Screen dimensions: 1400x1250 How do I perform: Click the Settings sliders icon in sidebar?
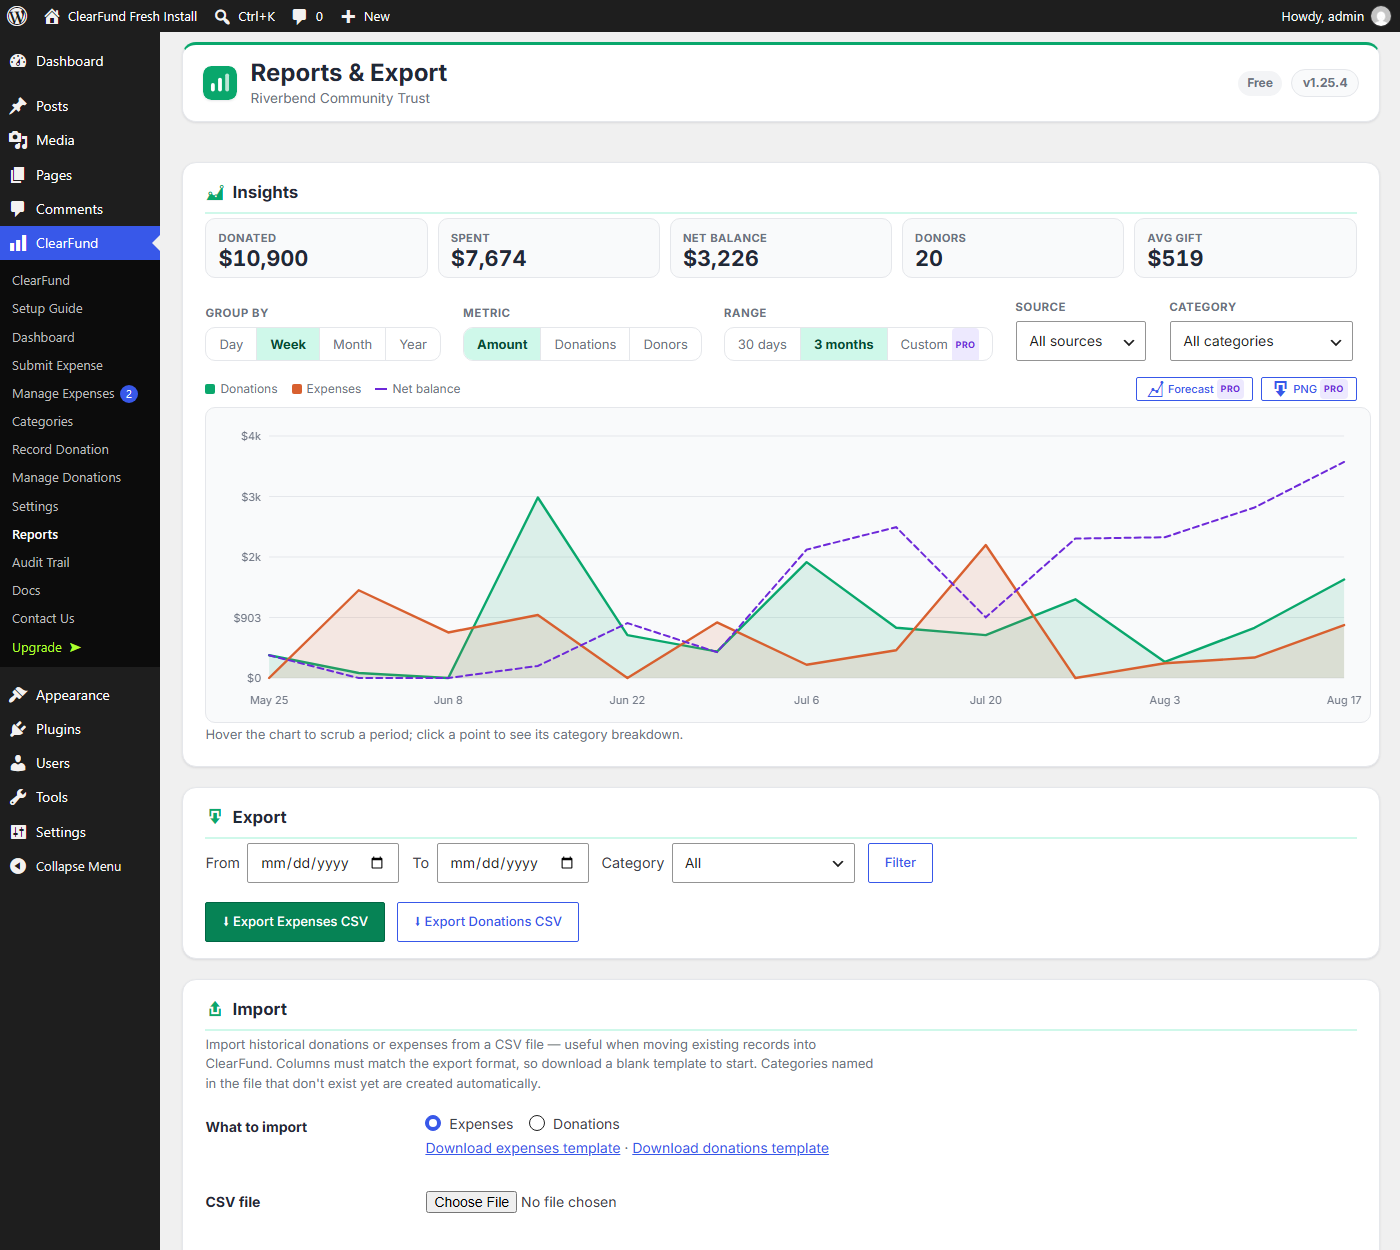[18, 832]
